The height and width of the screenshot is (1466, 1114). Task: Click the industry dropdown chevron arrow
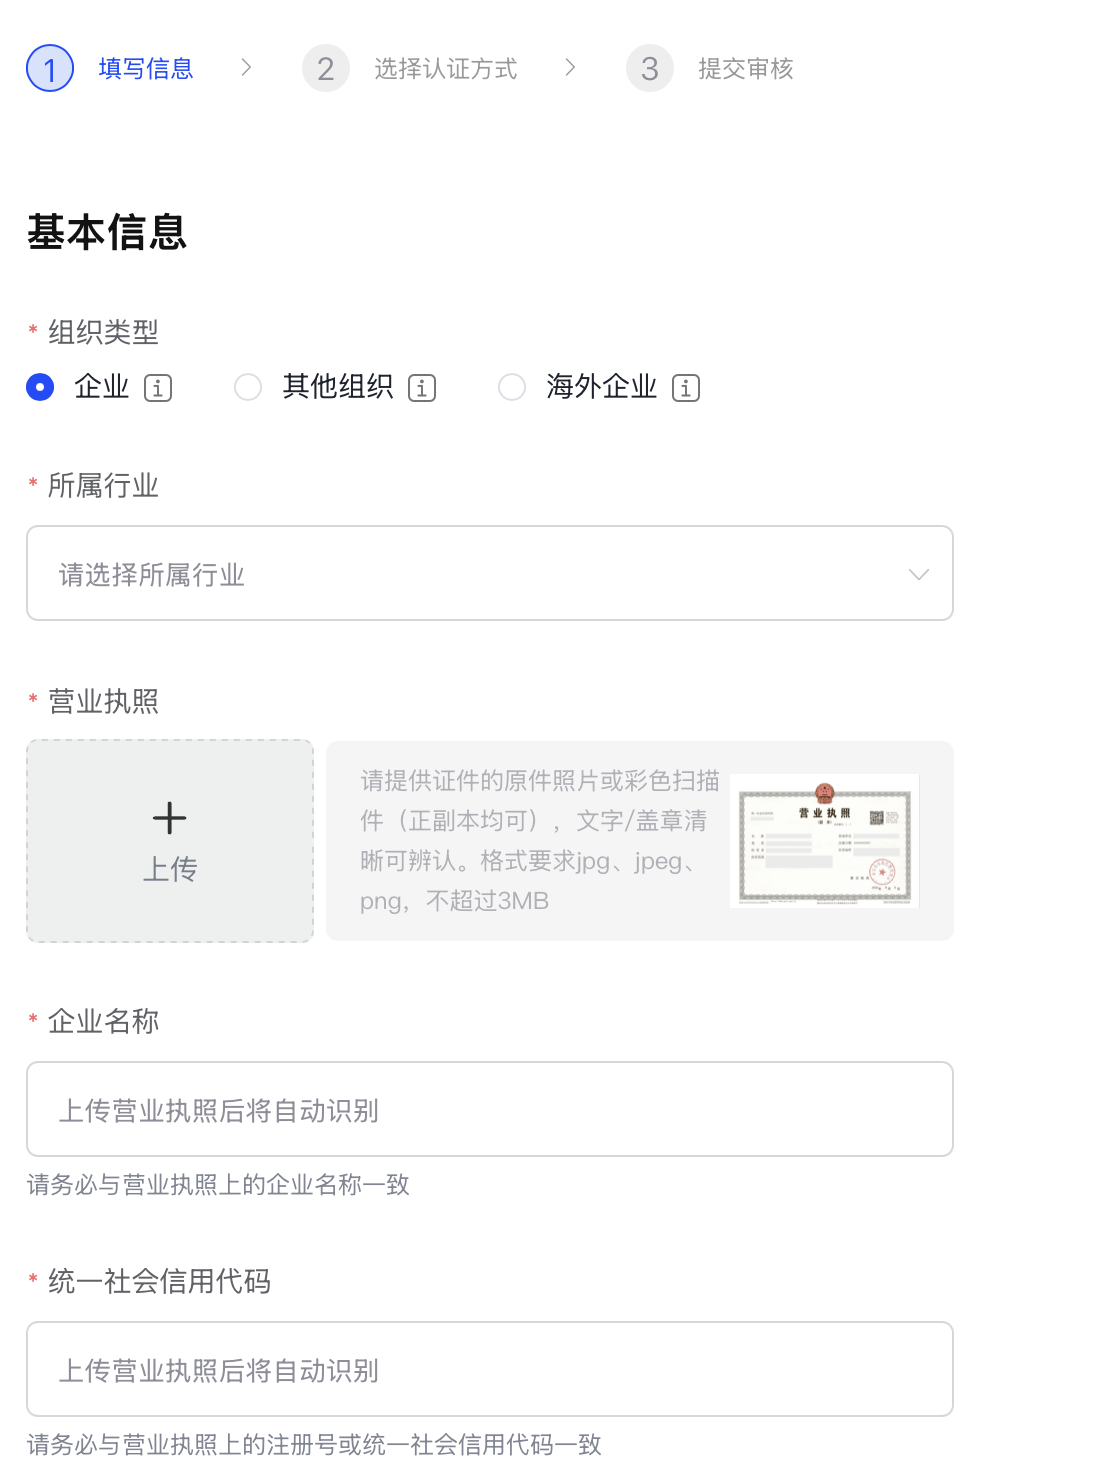pyautogui.click(x=919, y=574)
